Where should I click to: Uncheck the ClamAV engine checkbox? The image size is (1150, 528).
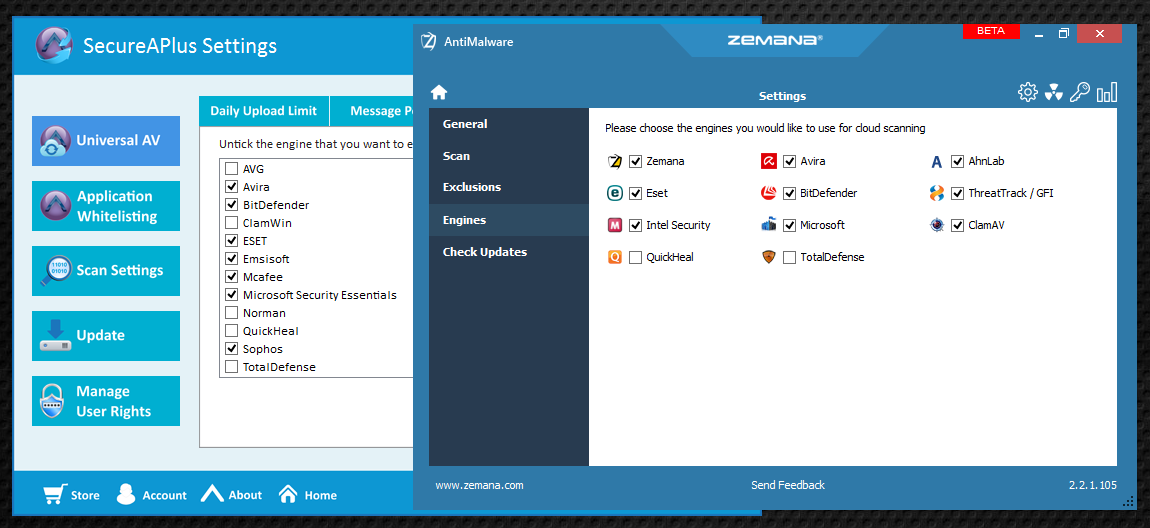click(x=957, y=225)
